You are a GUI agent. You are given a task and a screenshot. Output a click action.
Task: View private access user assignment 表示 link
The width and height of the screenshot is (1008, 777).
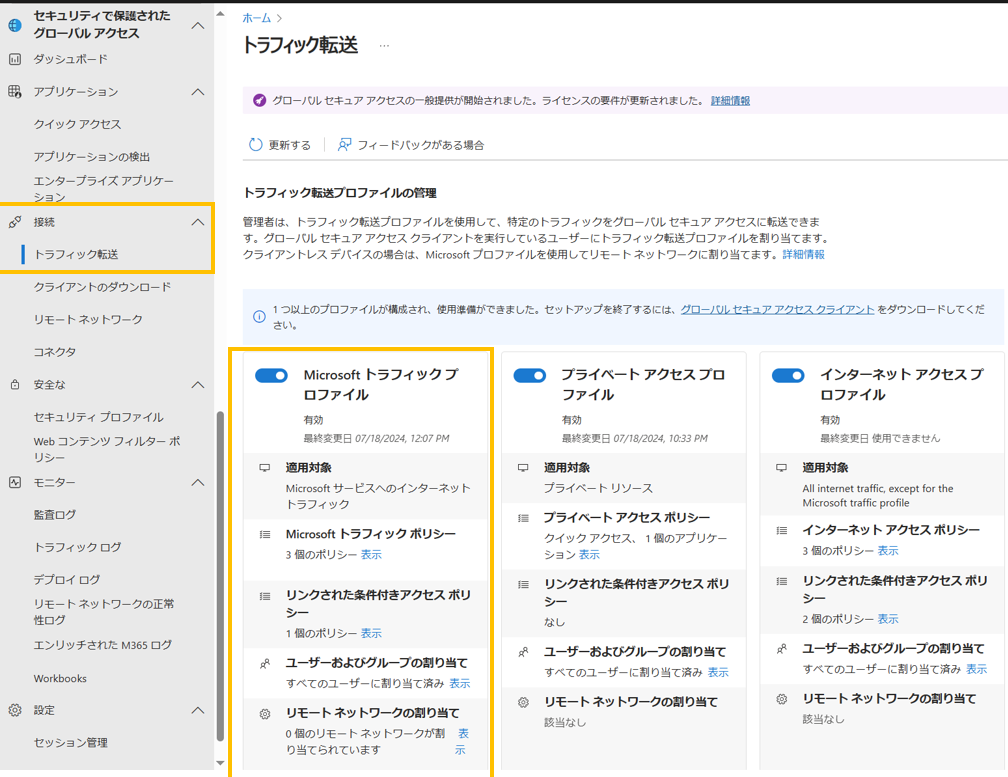coord(718,672)
